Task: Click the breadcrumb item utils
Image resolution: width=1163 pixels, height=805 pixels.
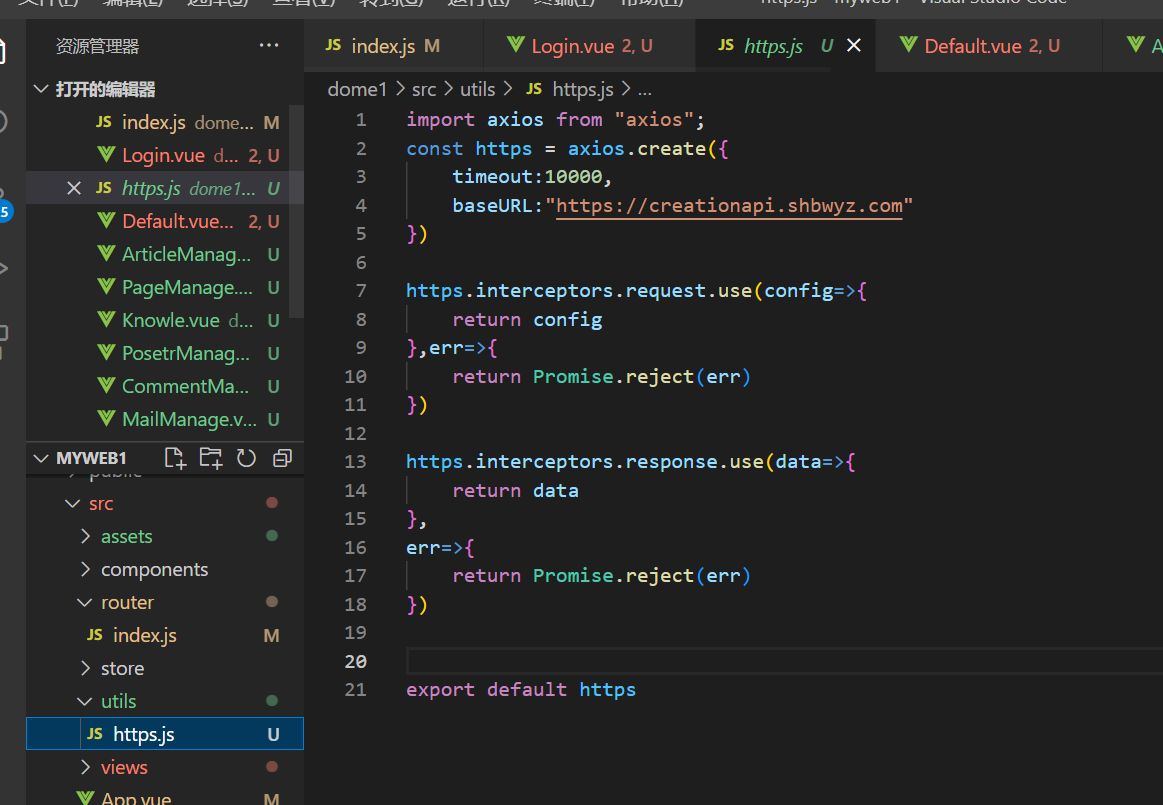Action: [x=477, y=88]
